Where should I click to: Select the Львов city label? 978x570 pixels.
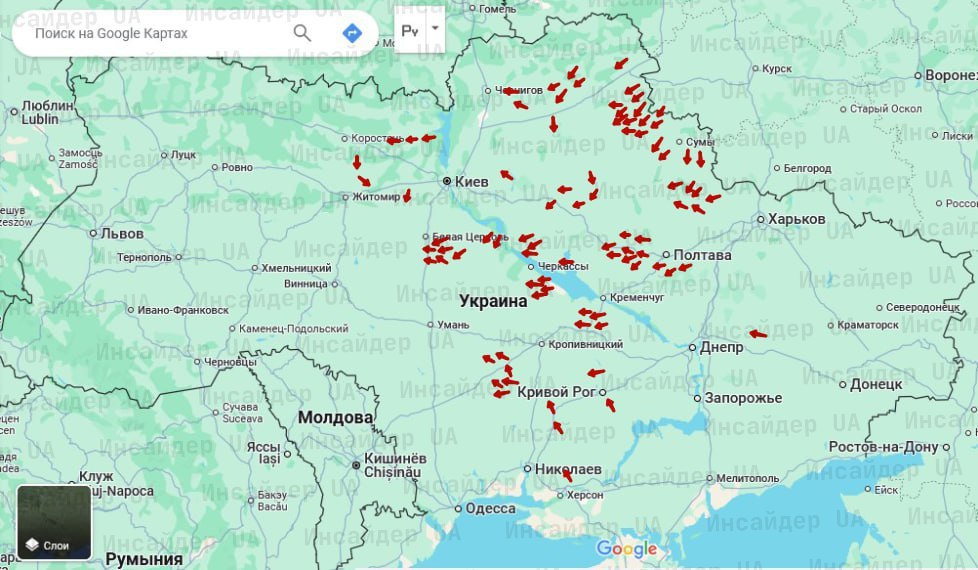click(122, 233)
